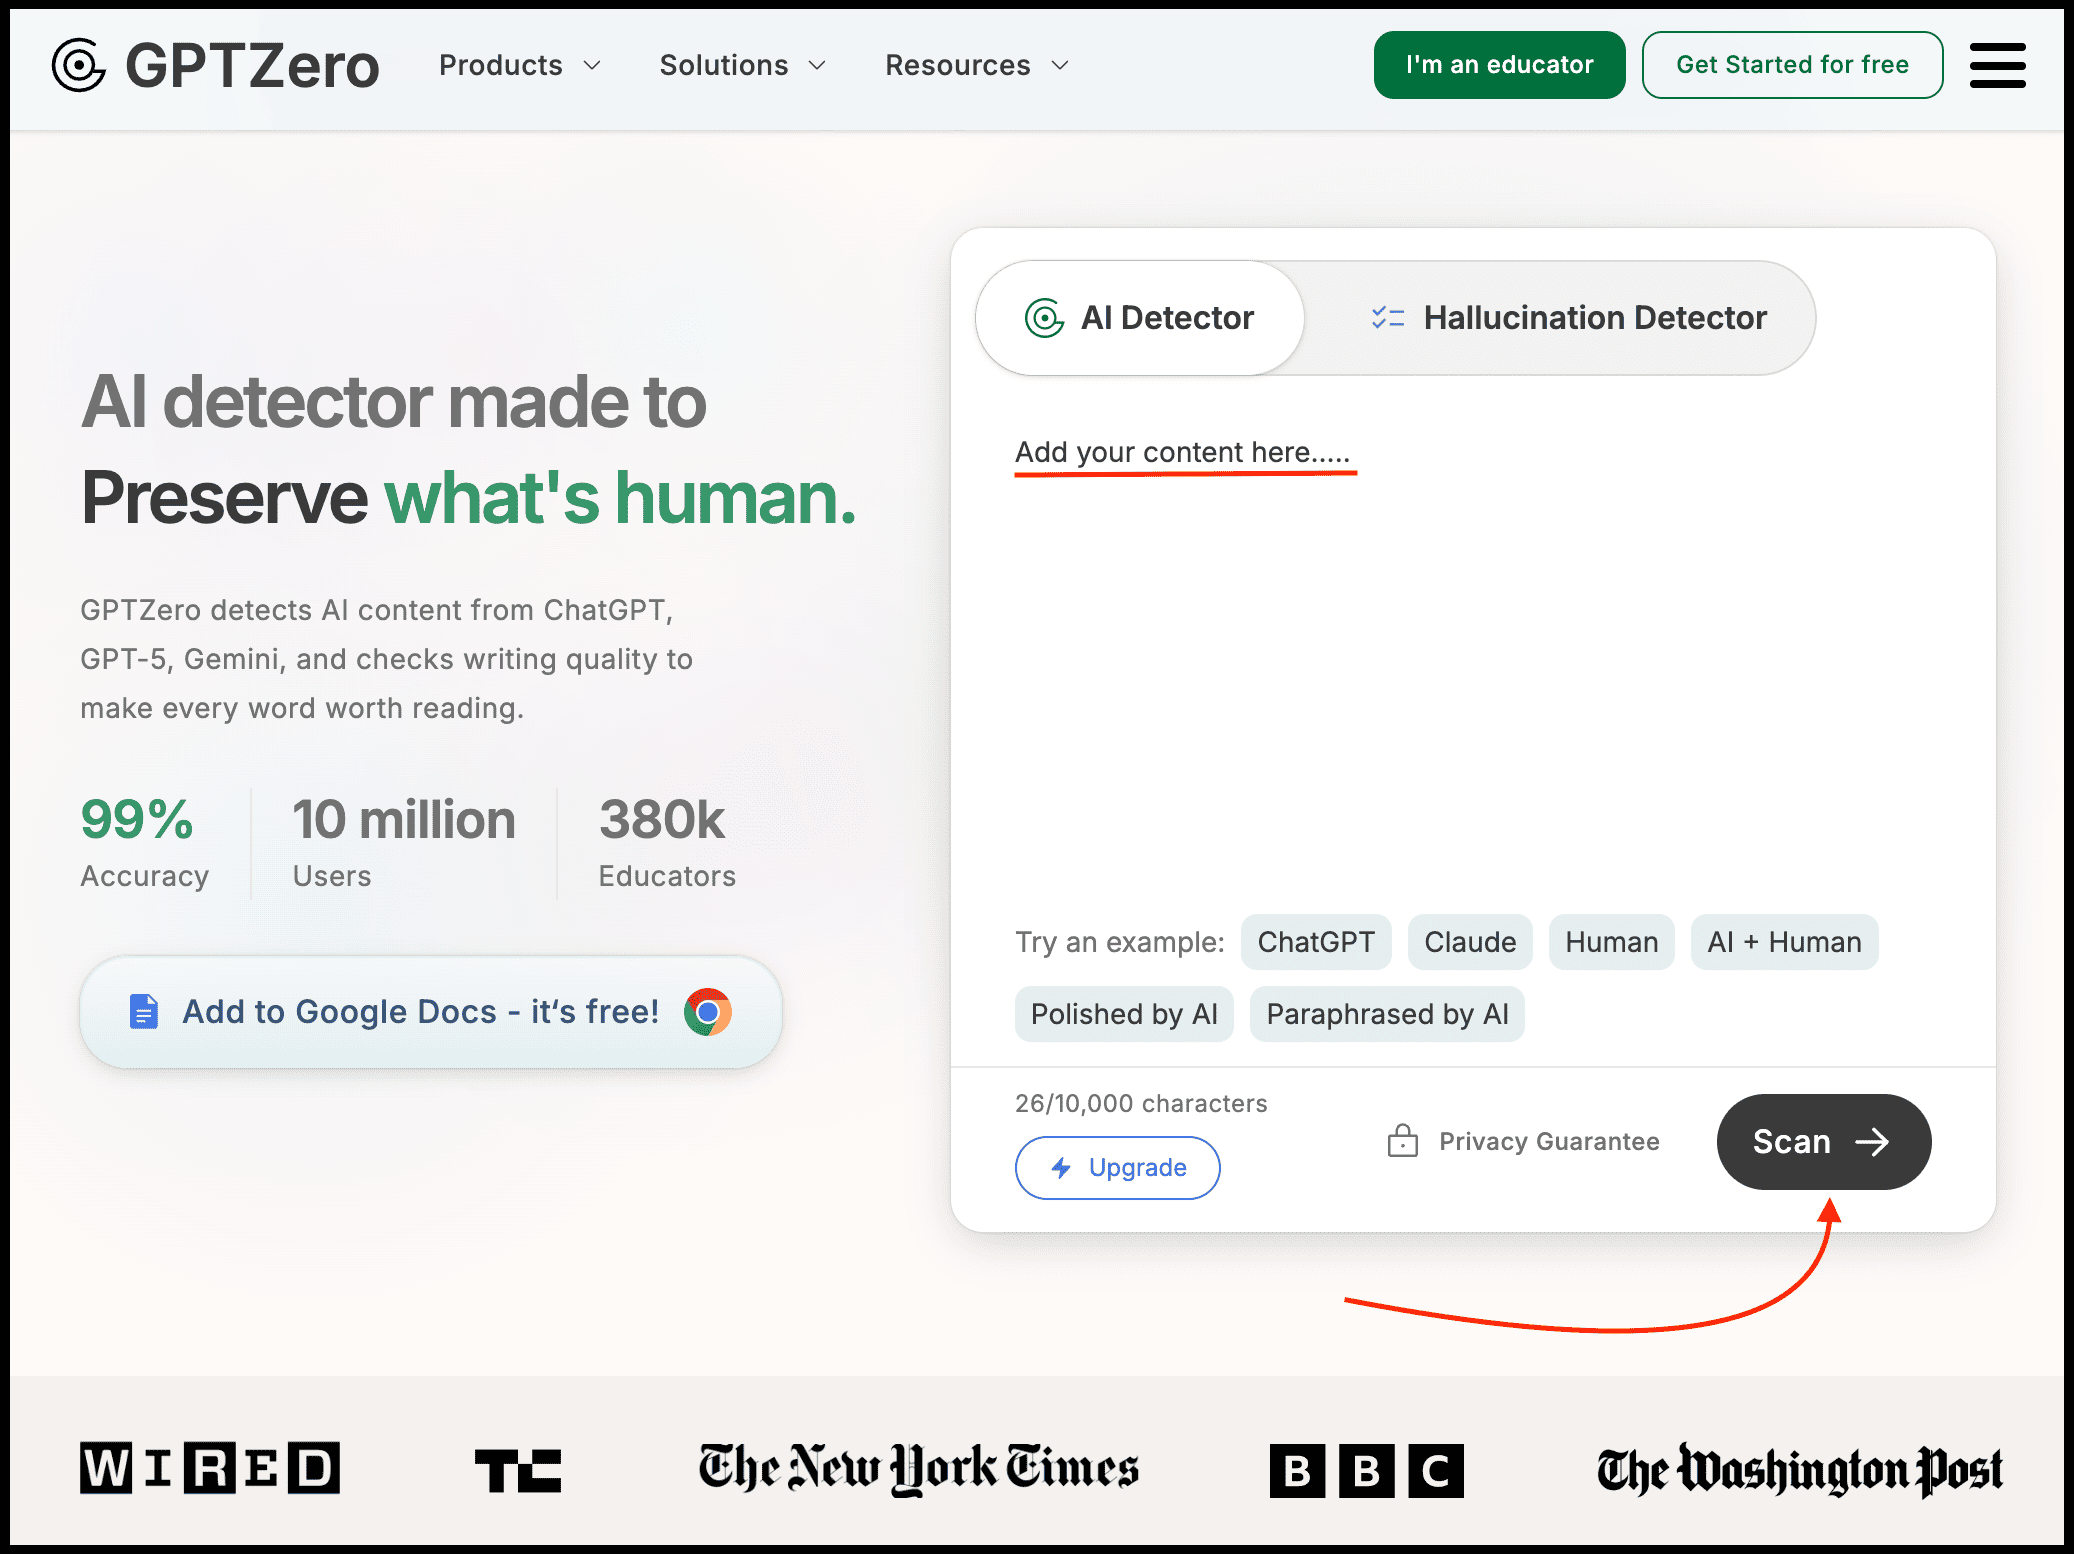This screenshot has width=2074, height=1554.
Task: Open the hamburger menu icon
Action: [1997, 65]
